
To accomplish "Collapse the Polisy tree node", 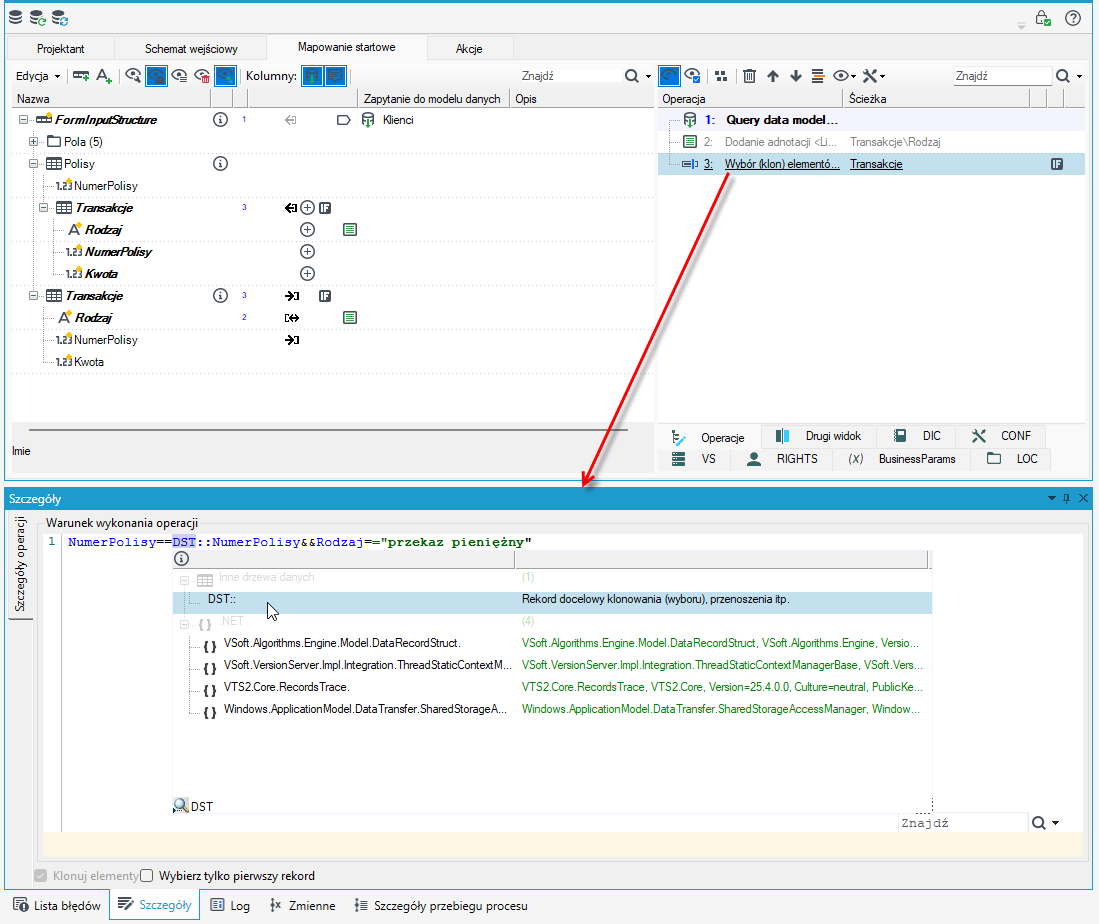I will (33, 163).
